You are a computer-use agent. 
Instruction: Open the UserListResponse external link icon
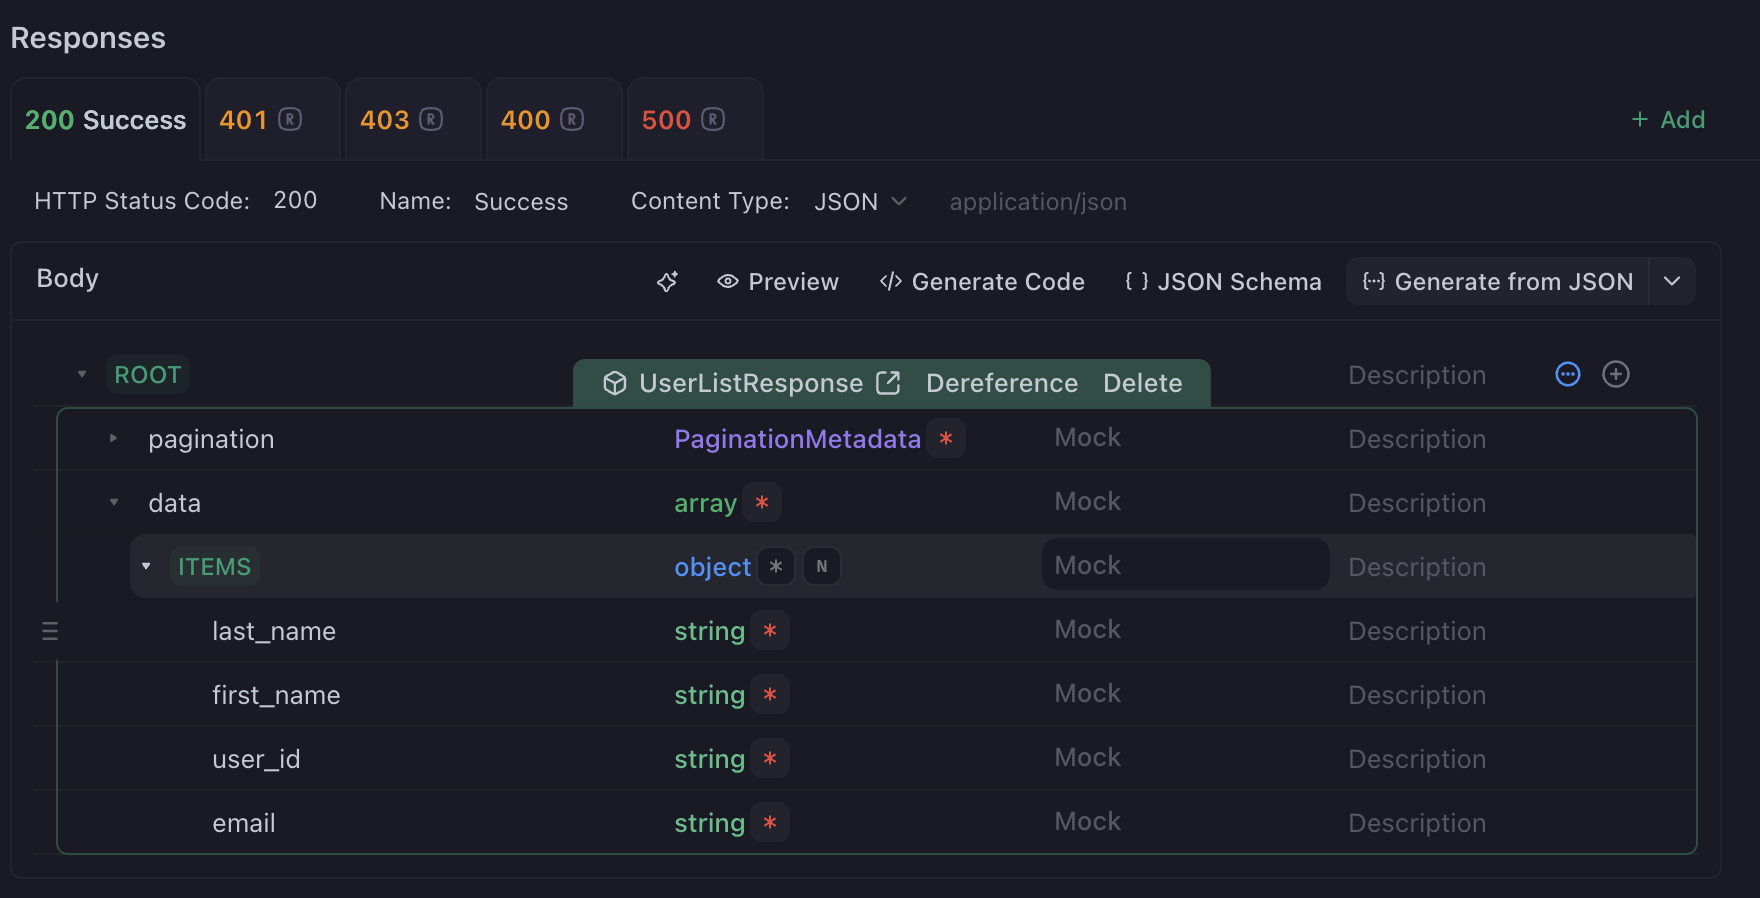click(888, 383)
